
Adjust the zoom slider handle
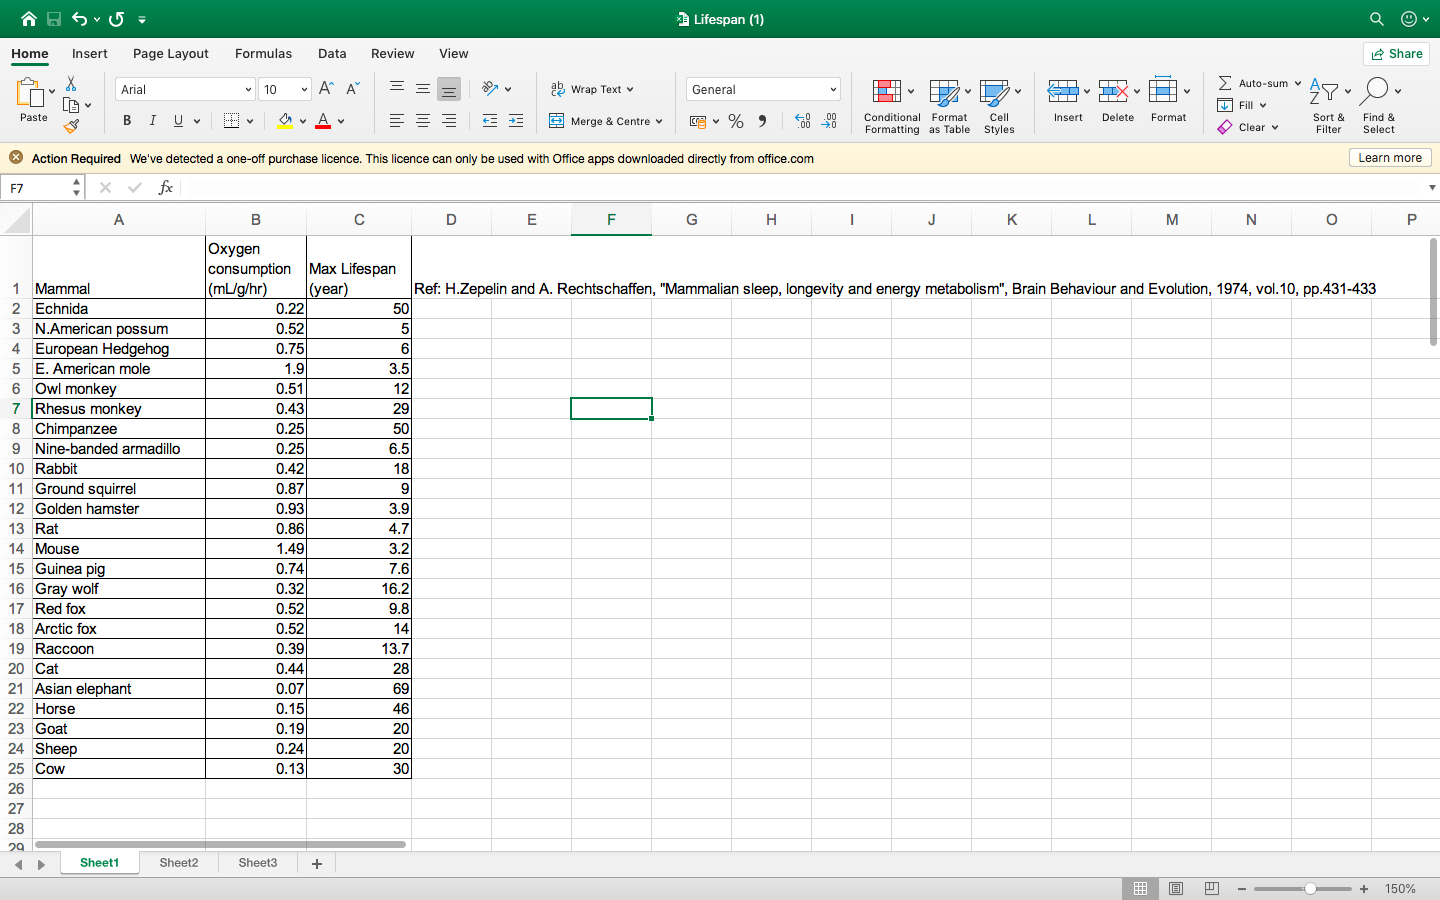pyautogui.click(x=1310, y=888)
